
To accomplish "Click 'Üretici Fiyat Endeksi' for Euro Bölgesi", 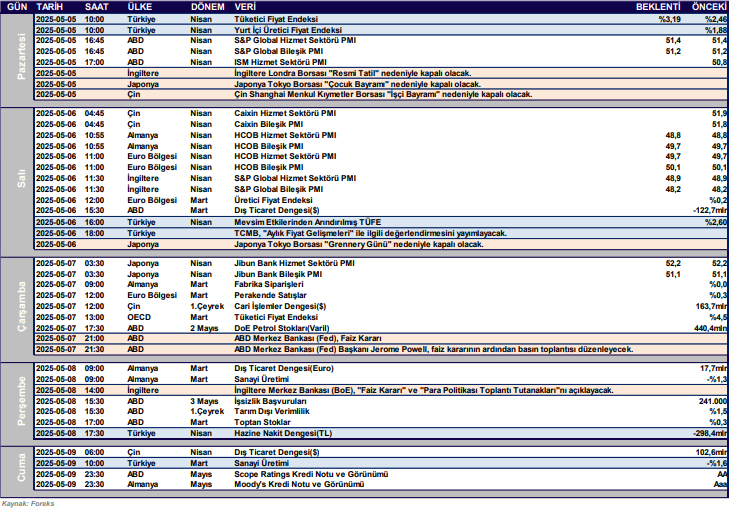I will pyautogui.click(x=273, y=200).
